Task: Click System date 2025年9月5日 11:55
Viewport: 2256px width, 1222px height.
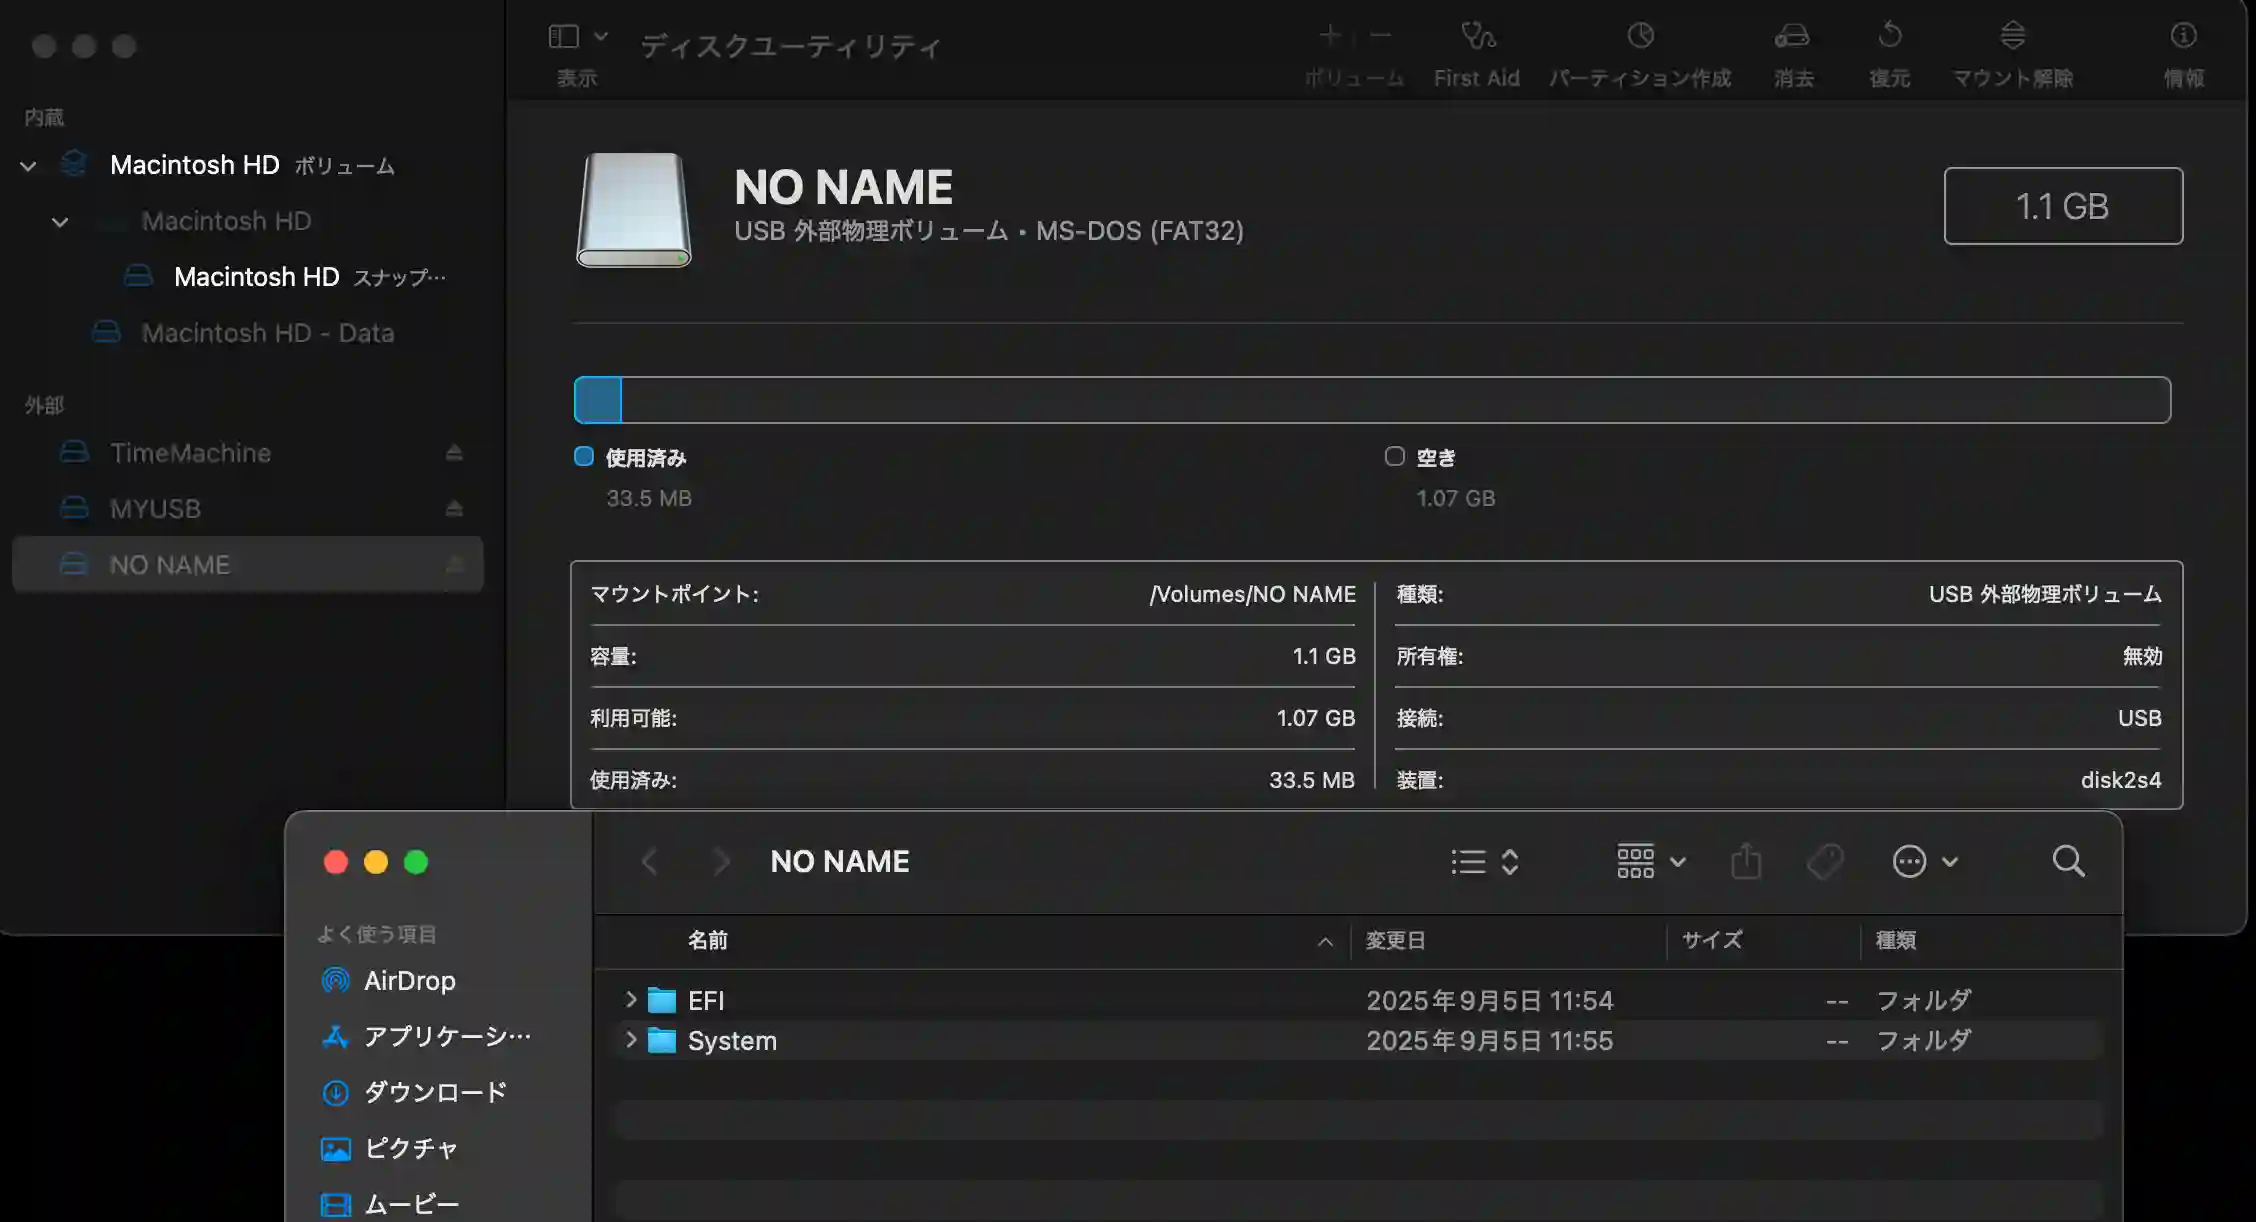Action: click(1490, 1041)
